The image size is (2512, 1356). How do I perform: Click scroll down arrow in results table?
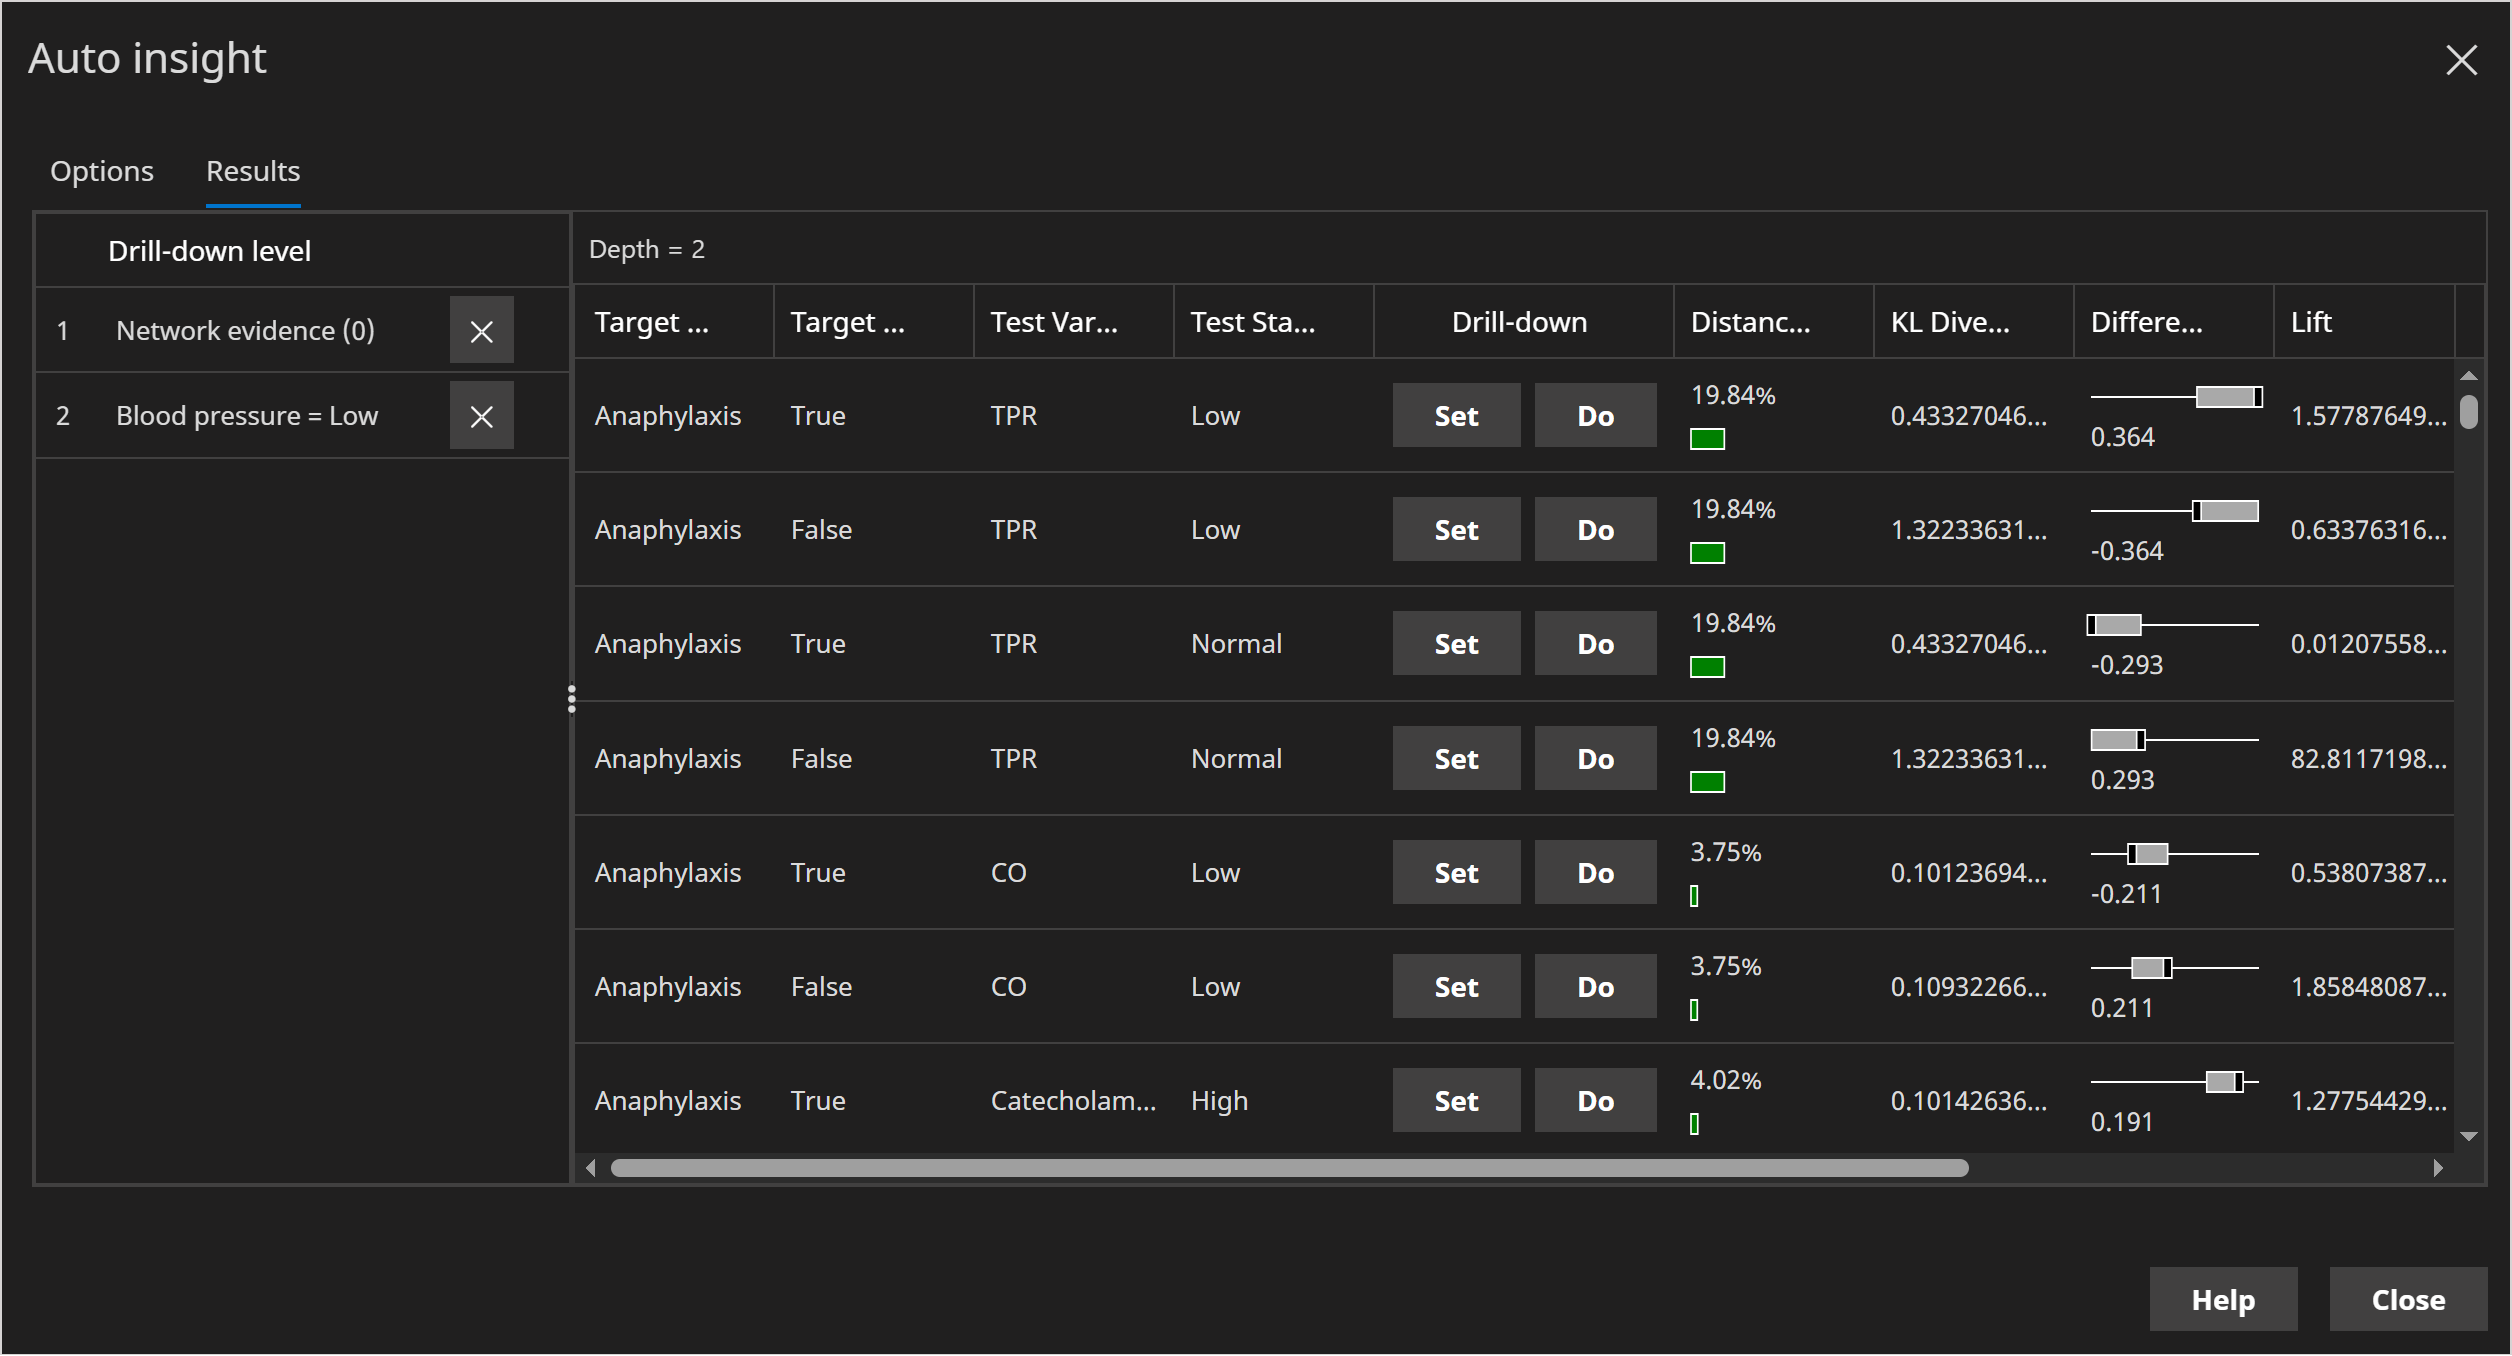2468,1136
